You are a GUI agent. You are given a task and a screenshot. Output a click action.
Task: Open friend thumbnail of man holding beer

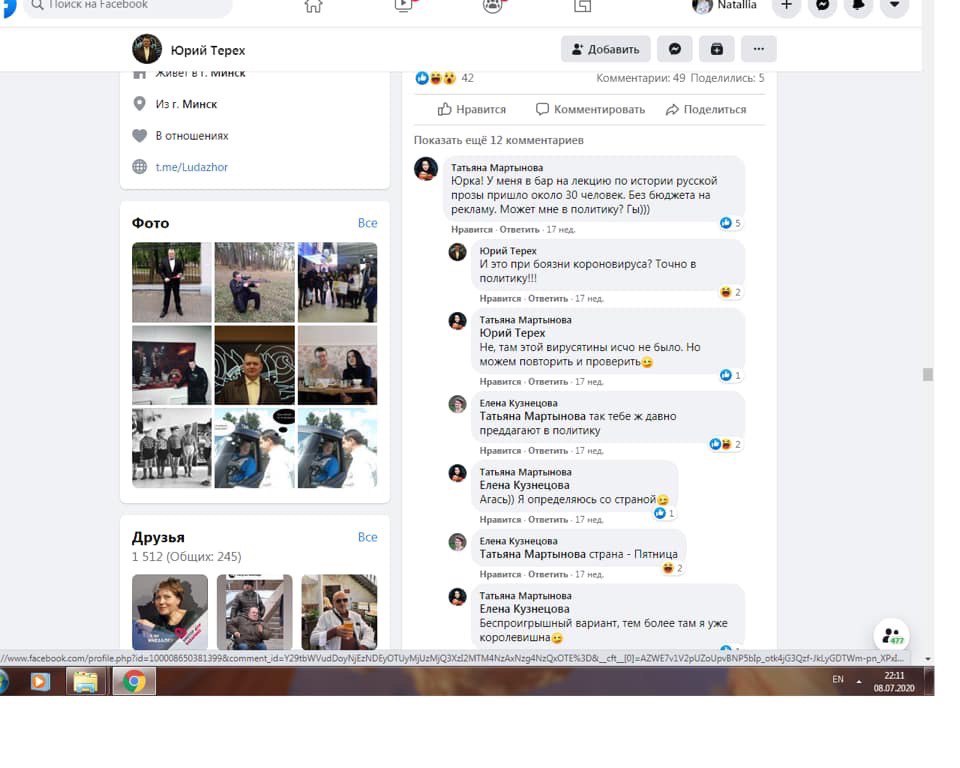coord(339,612)
